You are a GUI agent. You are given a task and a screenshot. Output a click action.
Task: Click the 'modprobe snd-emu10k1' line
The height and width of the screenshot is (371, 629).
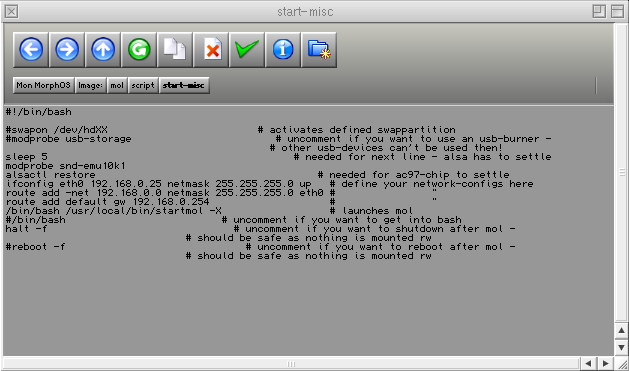coord(65,166)
